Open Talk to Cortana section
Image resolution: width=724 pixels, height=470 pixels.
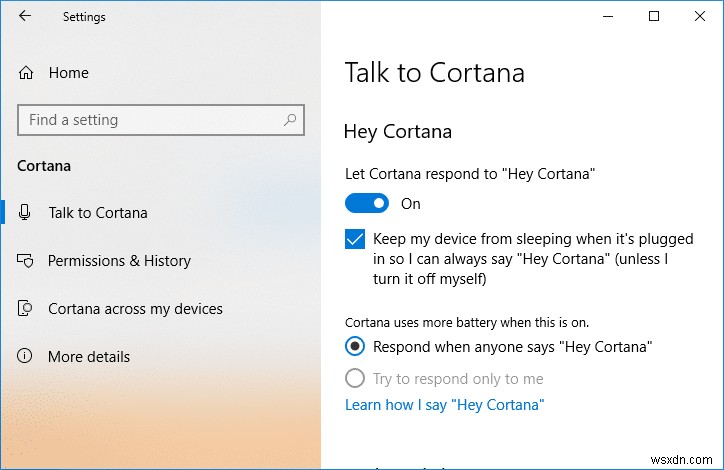coord(98,213)
